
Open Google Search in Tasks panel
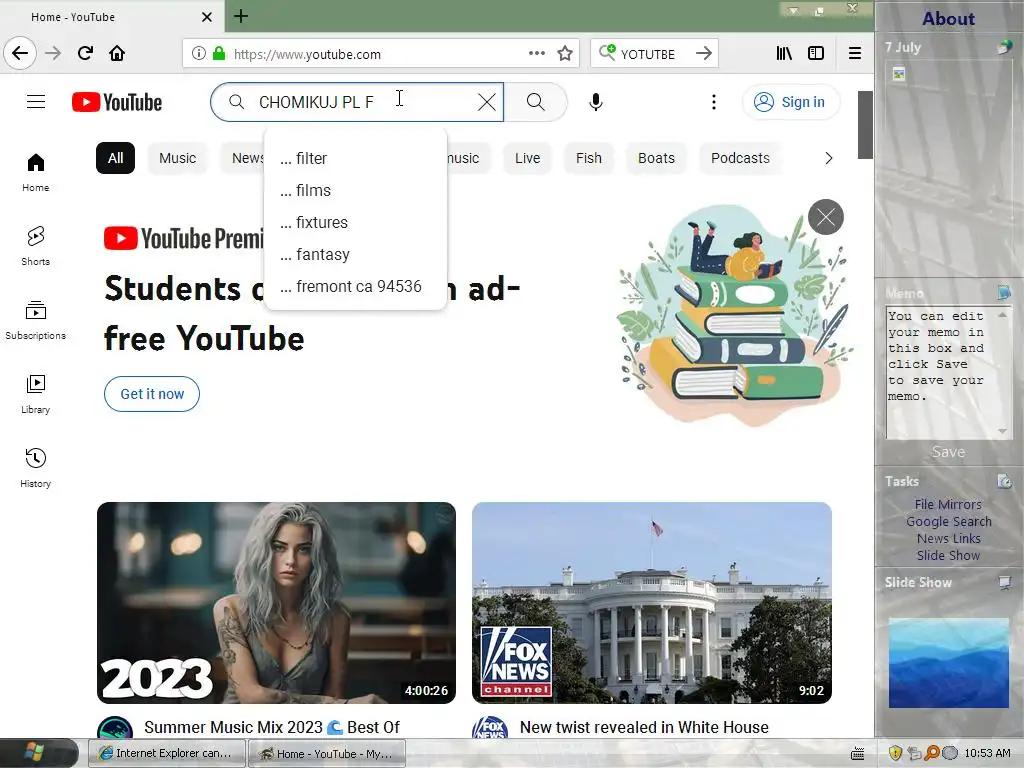tap(948, 521)
